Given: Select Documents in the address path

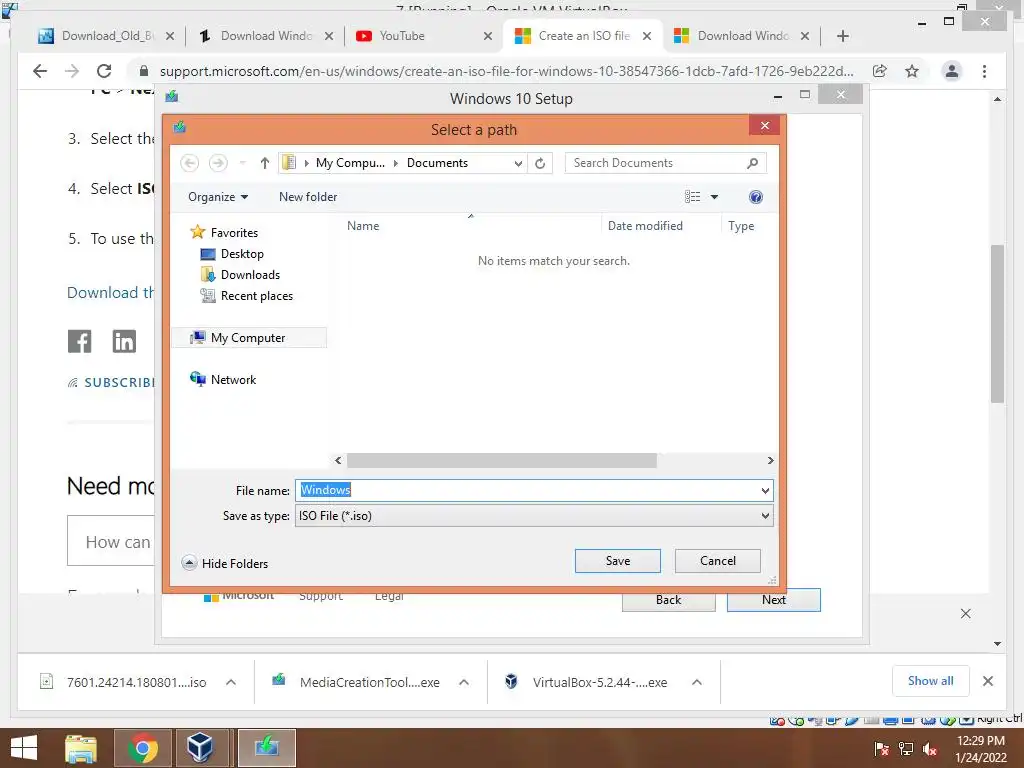Looking at the screenshot, I should click(437, 163).
